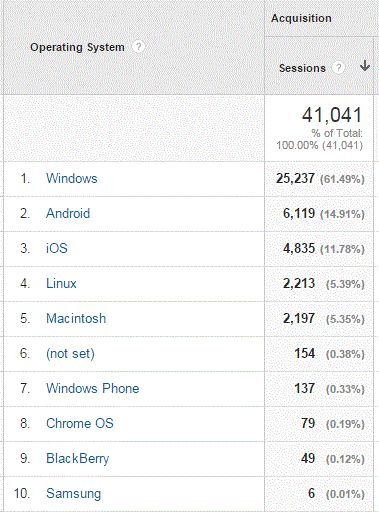The height and width of the screenshot is (517, 379).
Task: Click the 25,237 Windows sessions value
Action: click(295, 179)
